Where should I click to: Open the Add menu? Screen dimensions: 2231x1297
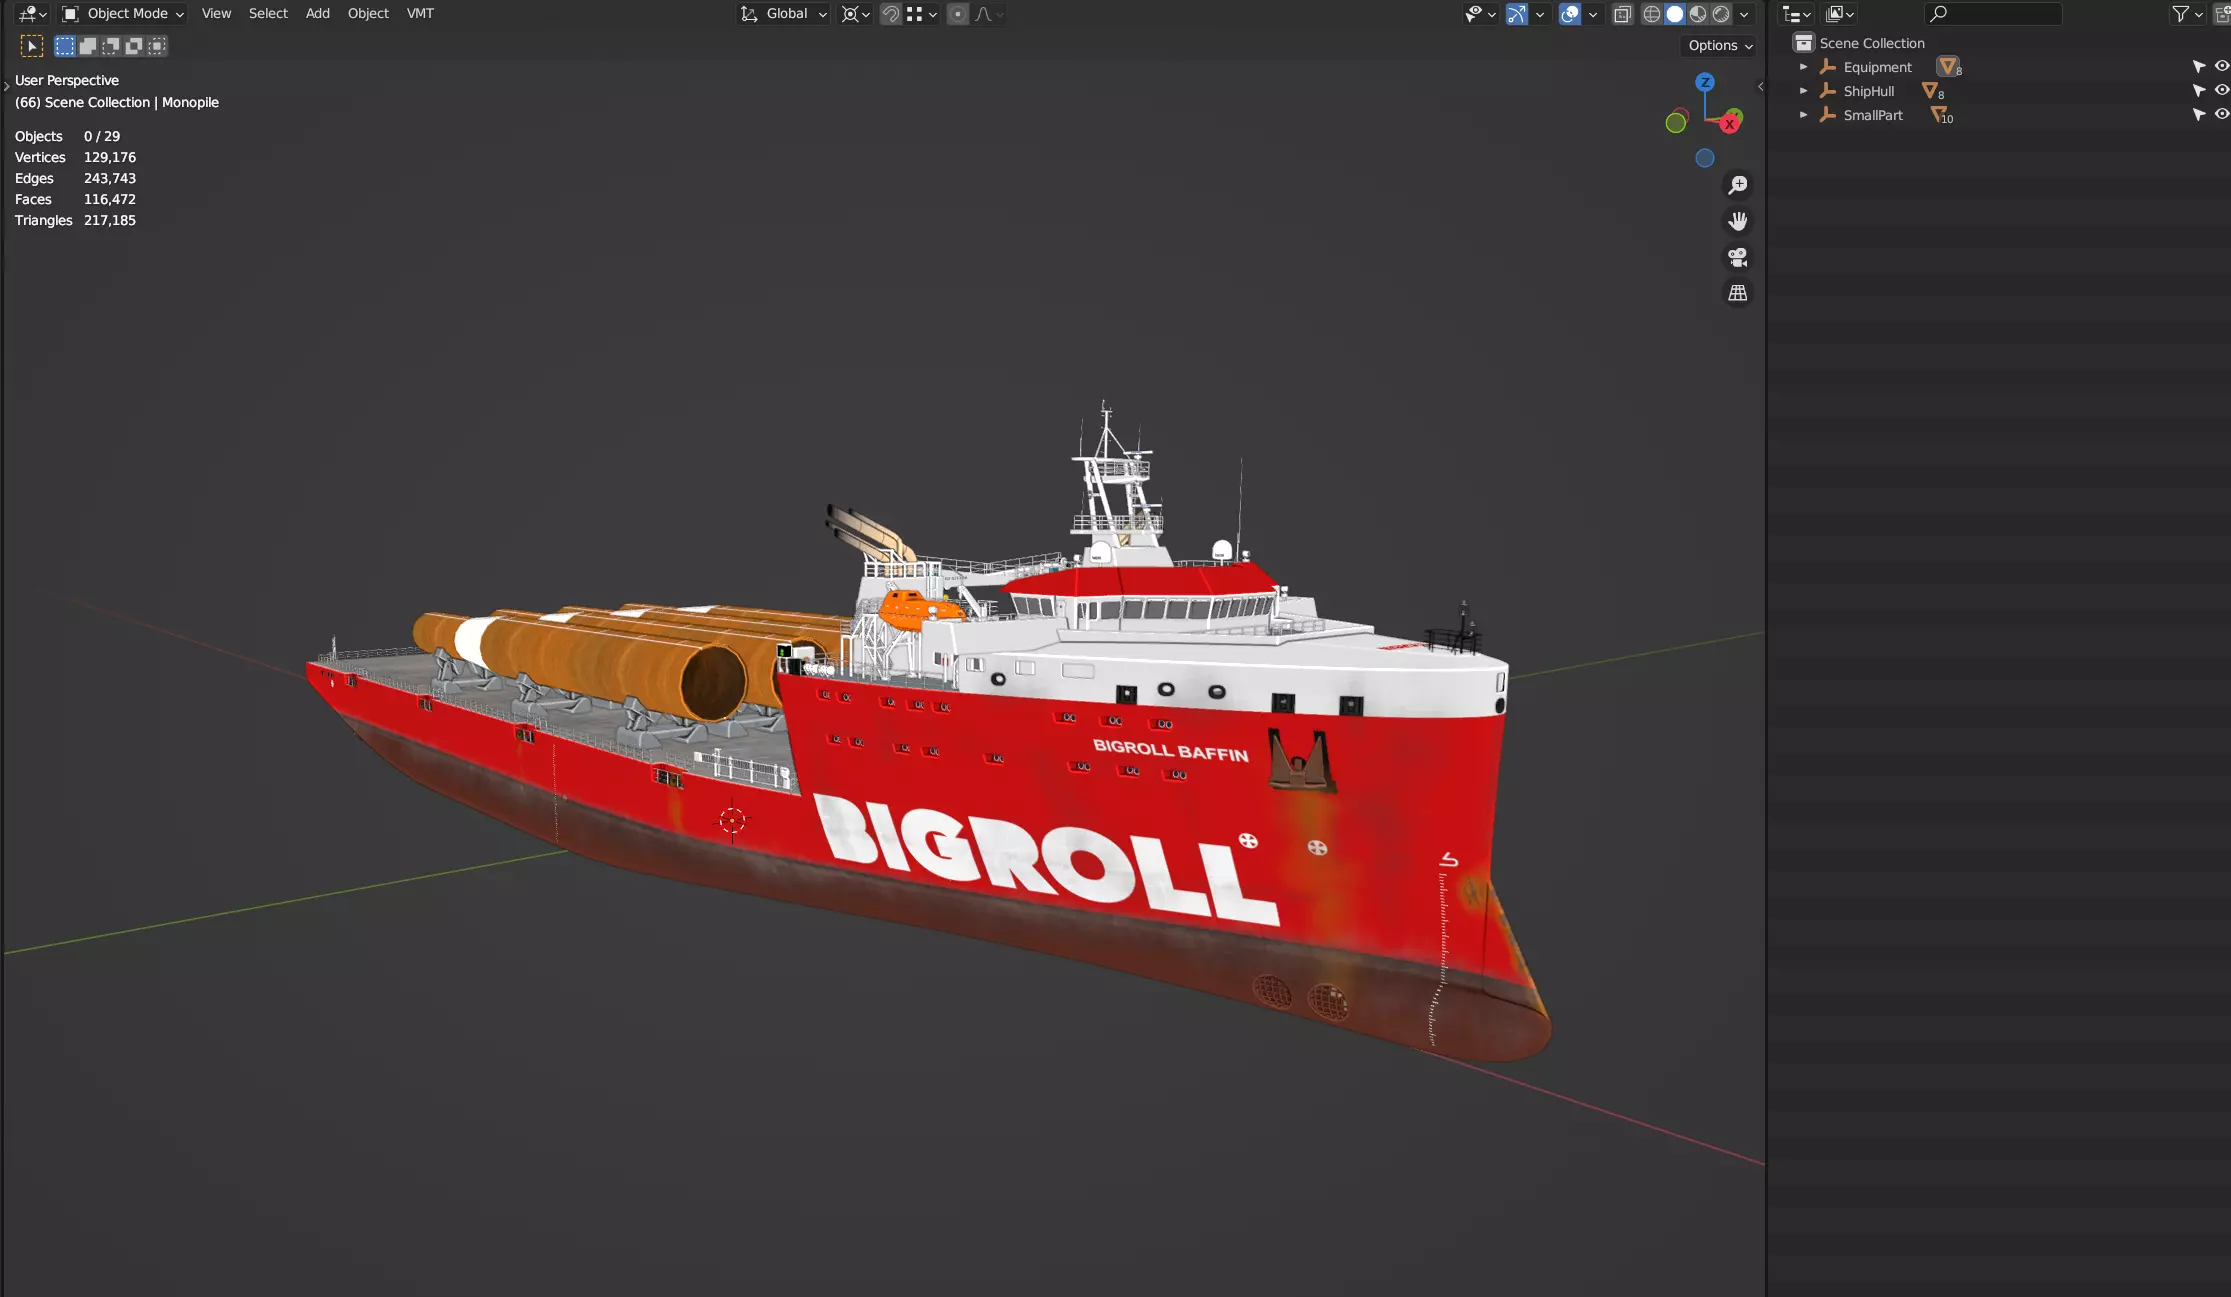tap(317, 14)
